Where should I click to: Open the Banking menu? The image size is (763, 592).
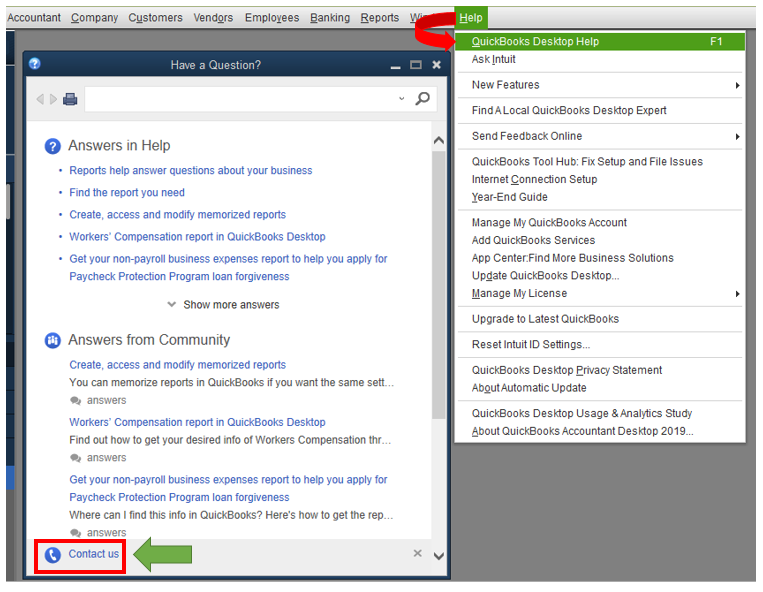tap(330, 18)
